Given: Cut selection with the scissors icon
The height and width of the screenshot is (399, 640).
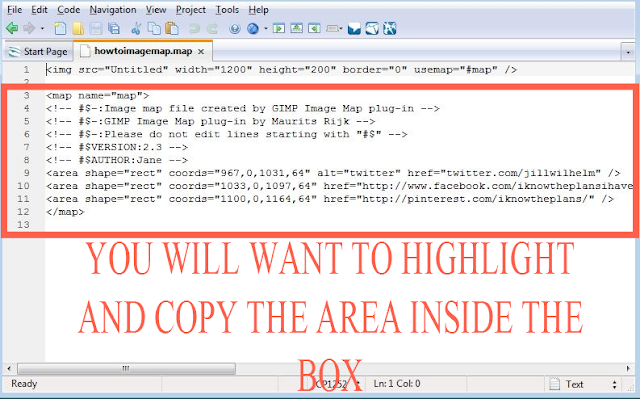Looking at the screenshot, I should pos(136,29).
